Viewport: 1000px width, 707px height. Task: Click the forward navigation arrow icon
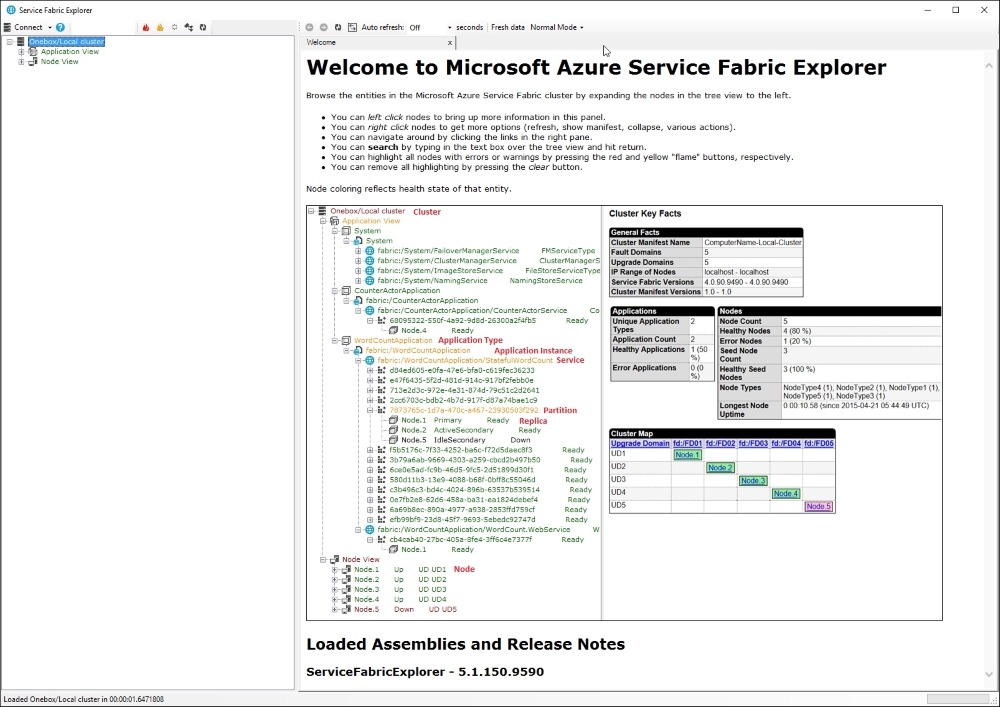[x=323, y=27]
